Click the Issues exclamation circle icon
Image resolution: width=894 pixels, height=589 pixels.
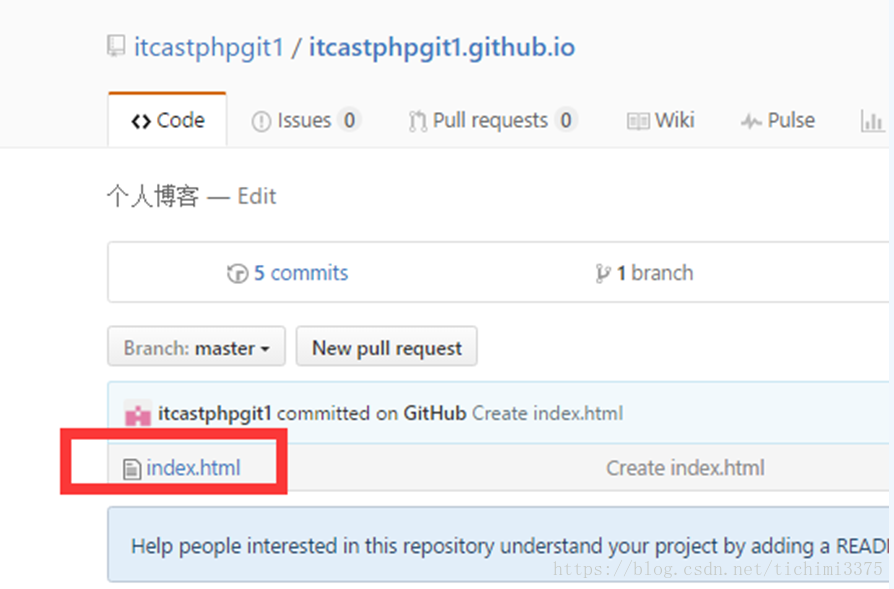[261, 121]
